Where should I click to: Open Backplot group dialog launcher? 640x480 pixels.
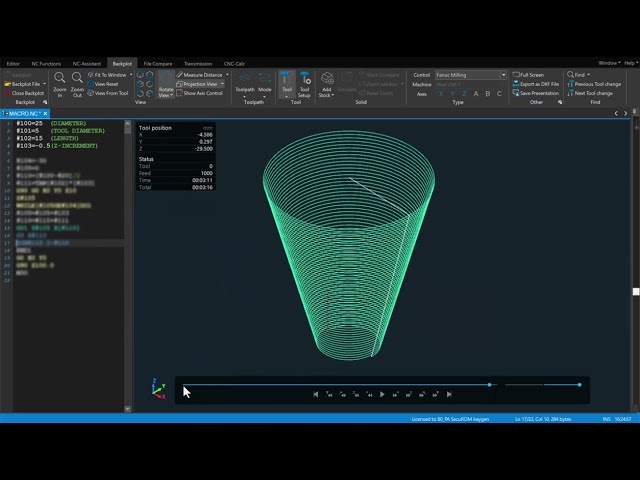tap(45, 102)
